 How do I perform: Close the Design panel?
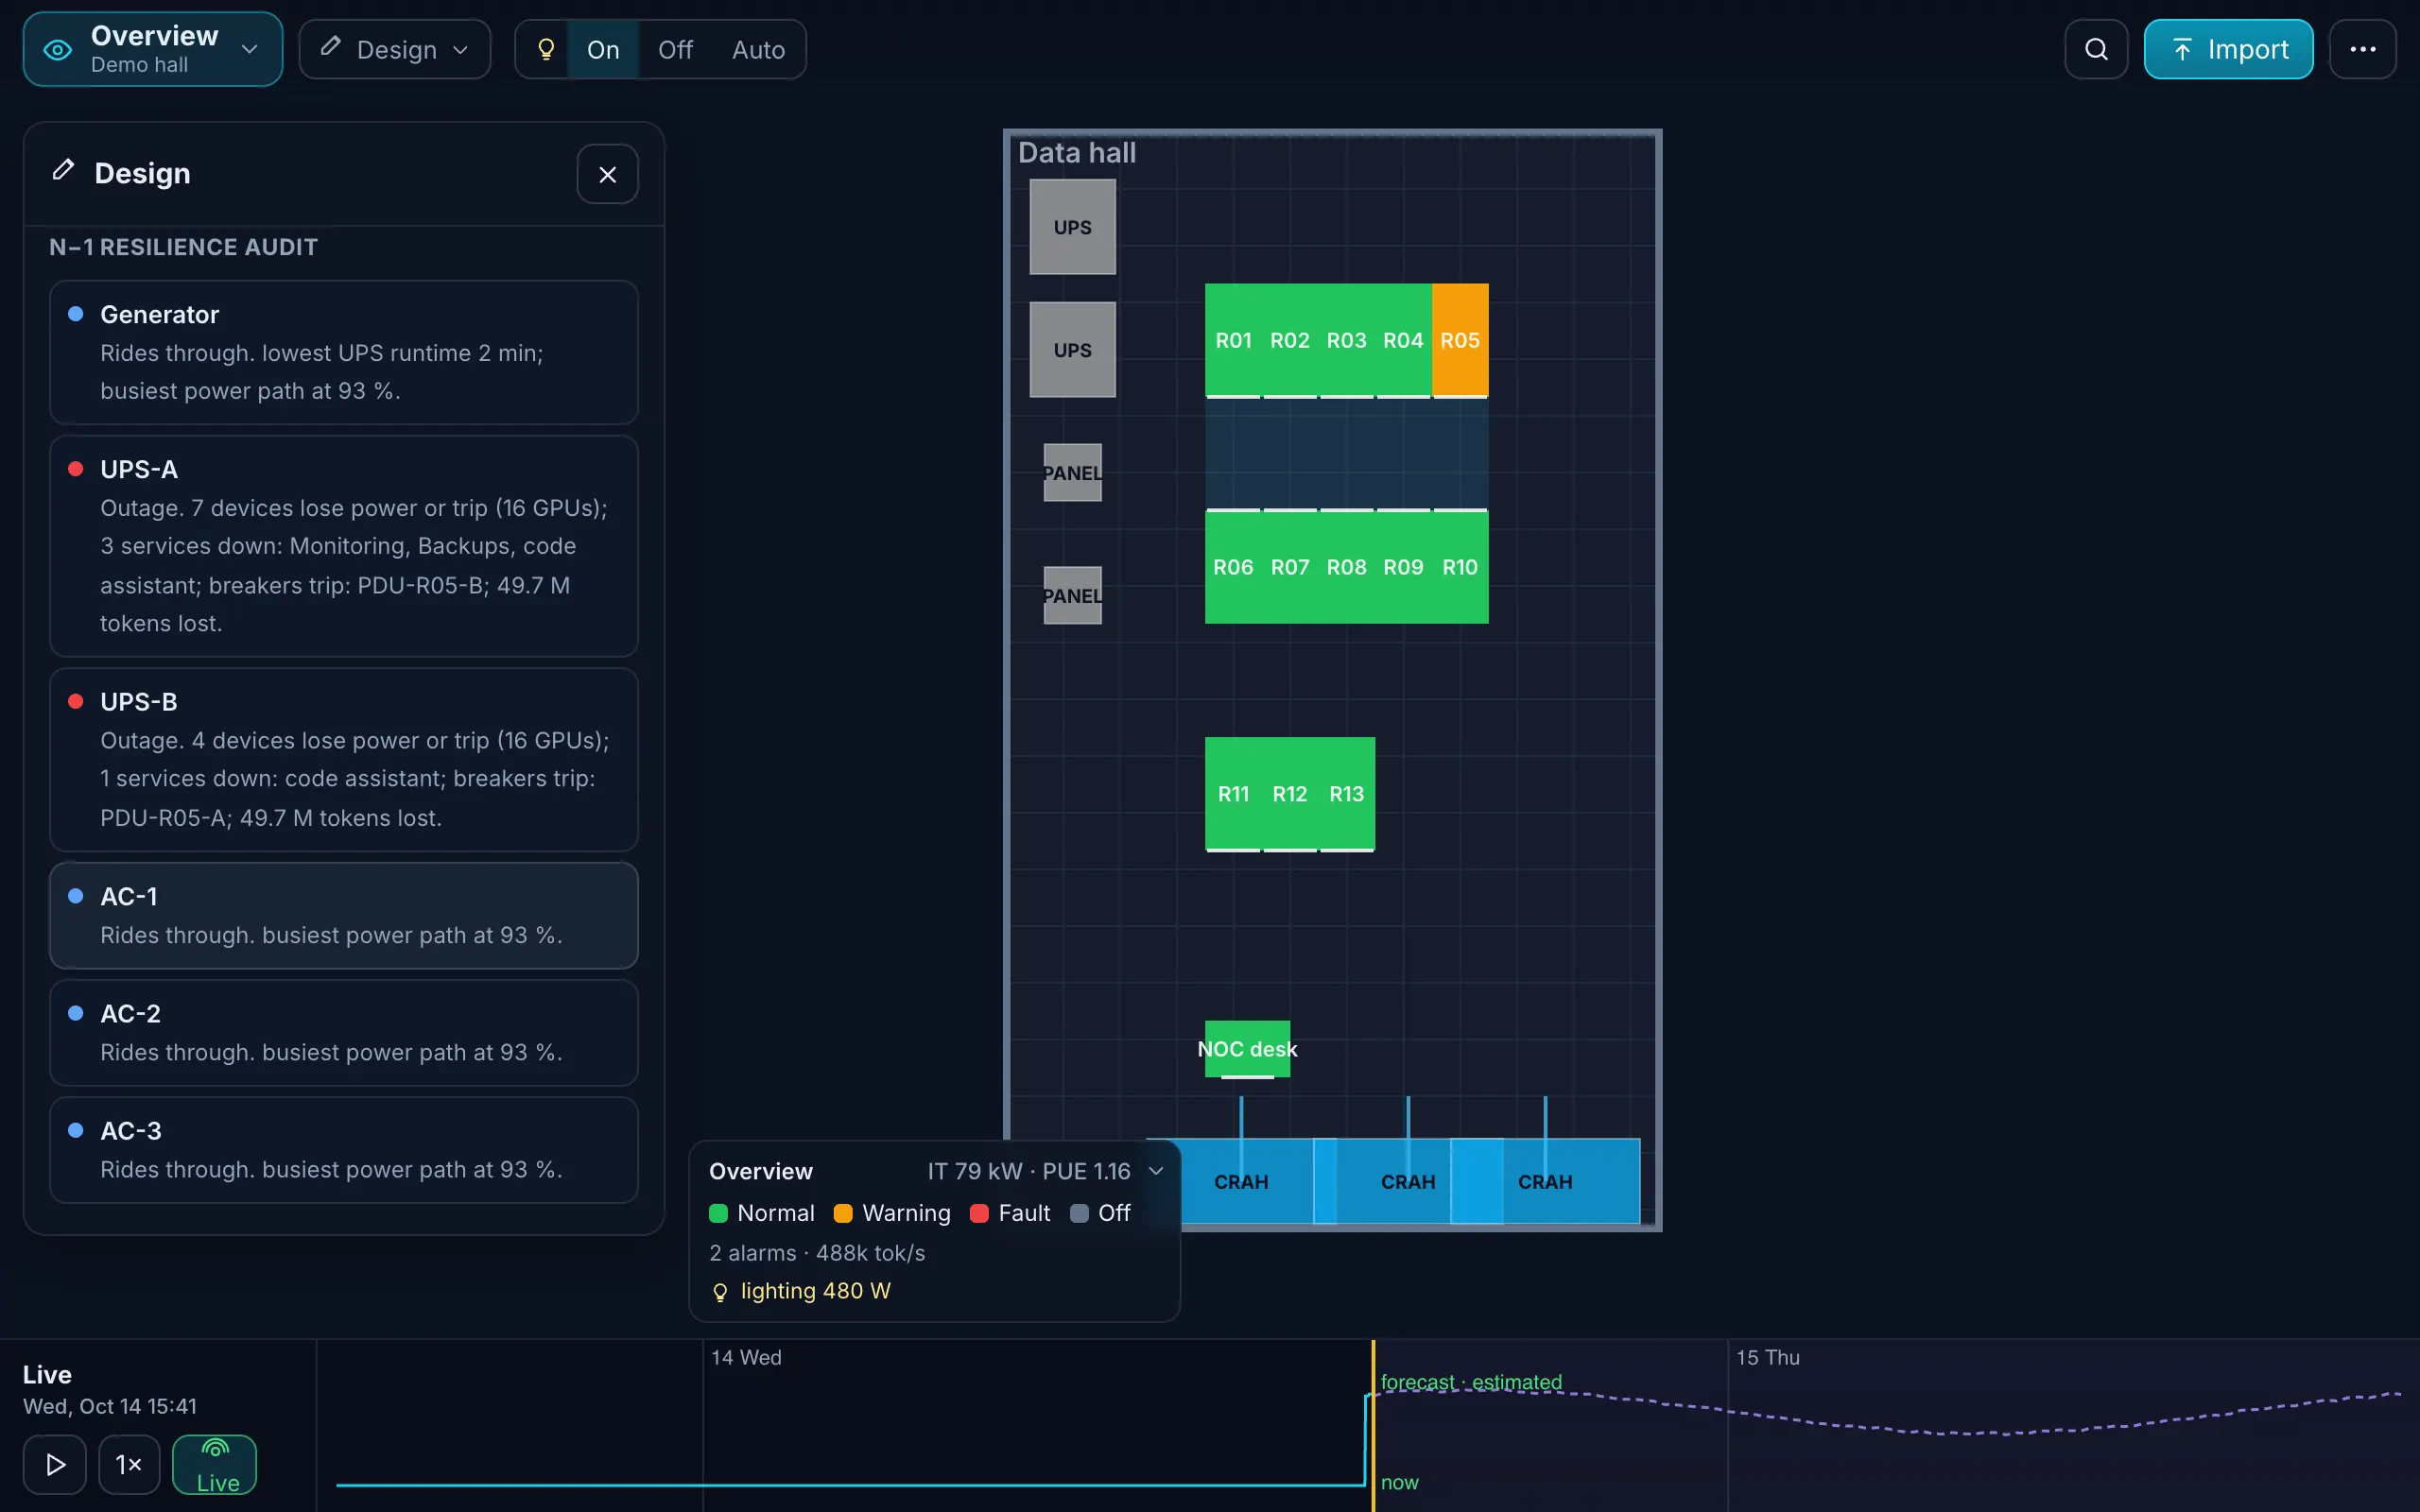(x=607, y=174)
